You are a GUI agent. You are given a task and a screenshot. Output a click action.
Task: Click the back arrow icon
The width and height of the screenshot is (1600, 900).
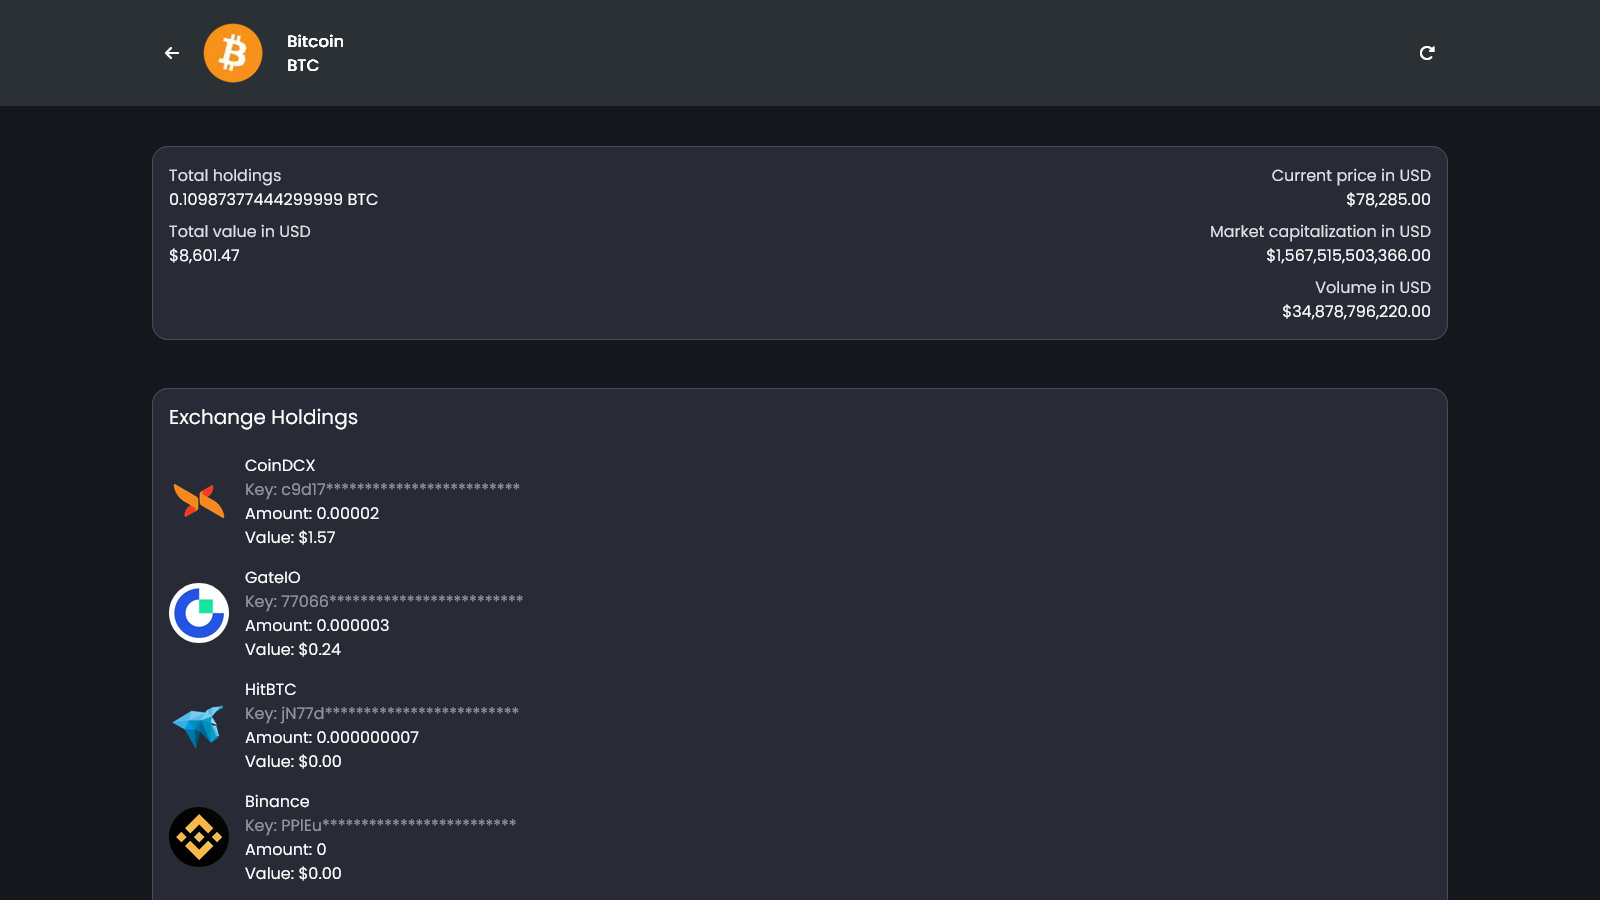[x=172, y=53]
